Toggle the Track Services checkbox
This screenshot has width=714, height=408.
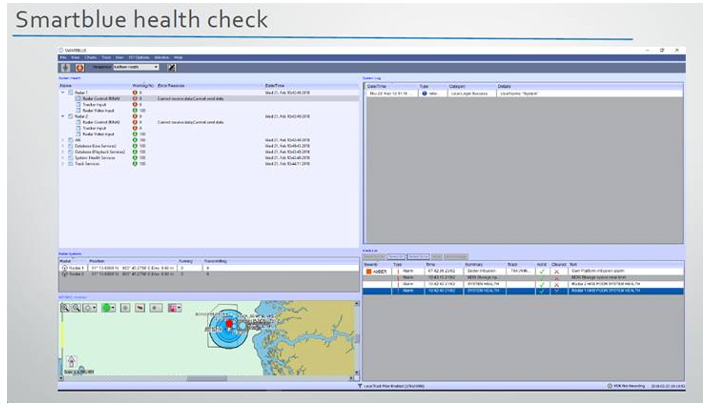70,163
